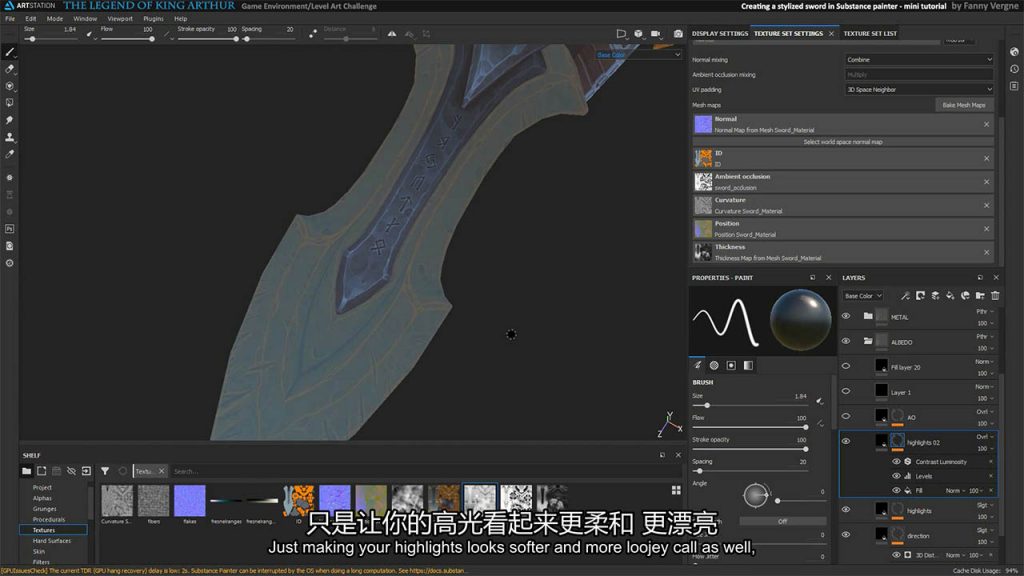Select the Paint brush tool
This screenshot has width=1024, height=576.
point(10,52)
